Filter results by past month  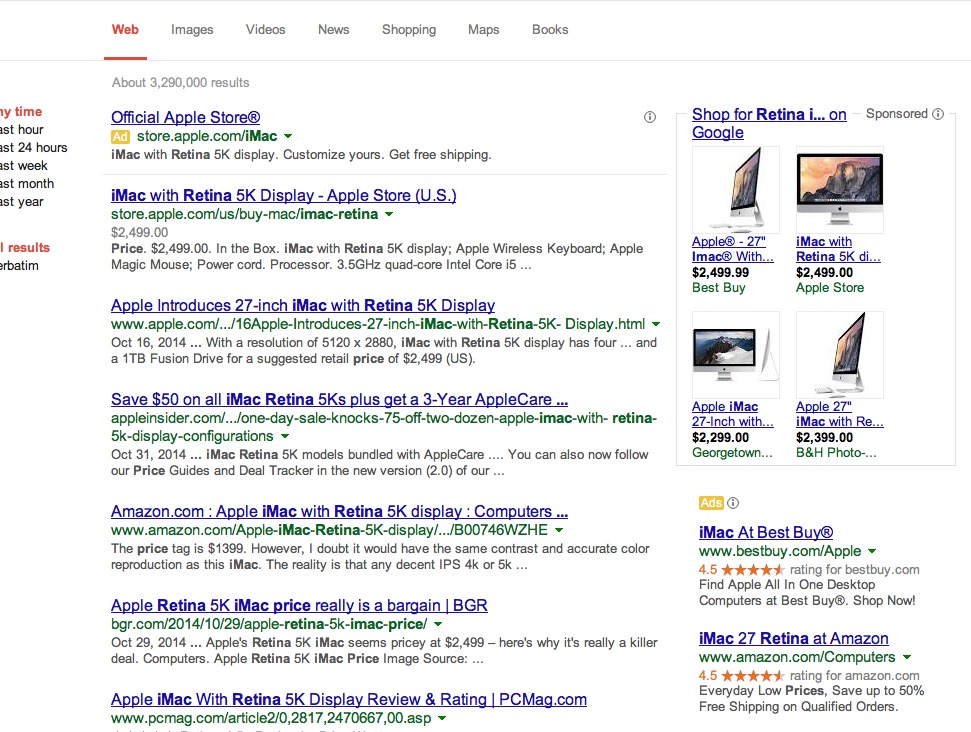pos(27,183)
